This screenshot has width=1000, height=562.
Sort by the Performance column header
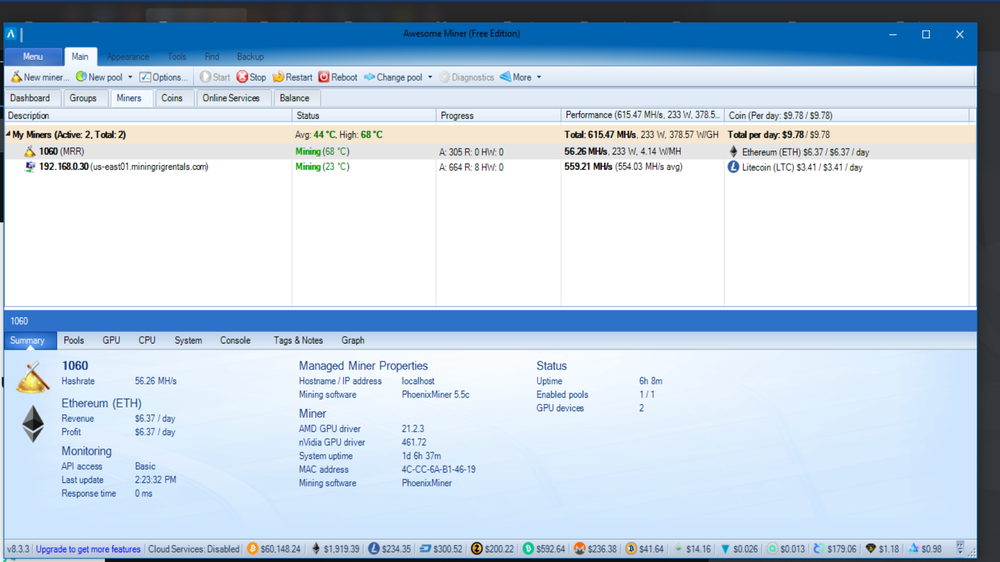(x=640, y=115)
